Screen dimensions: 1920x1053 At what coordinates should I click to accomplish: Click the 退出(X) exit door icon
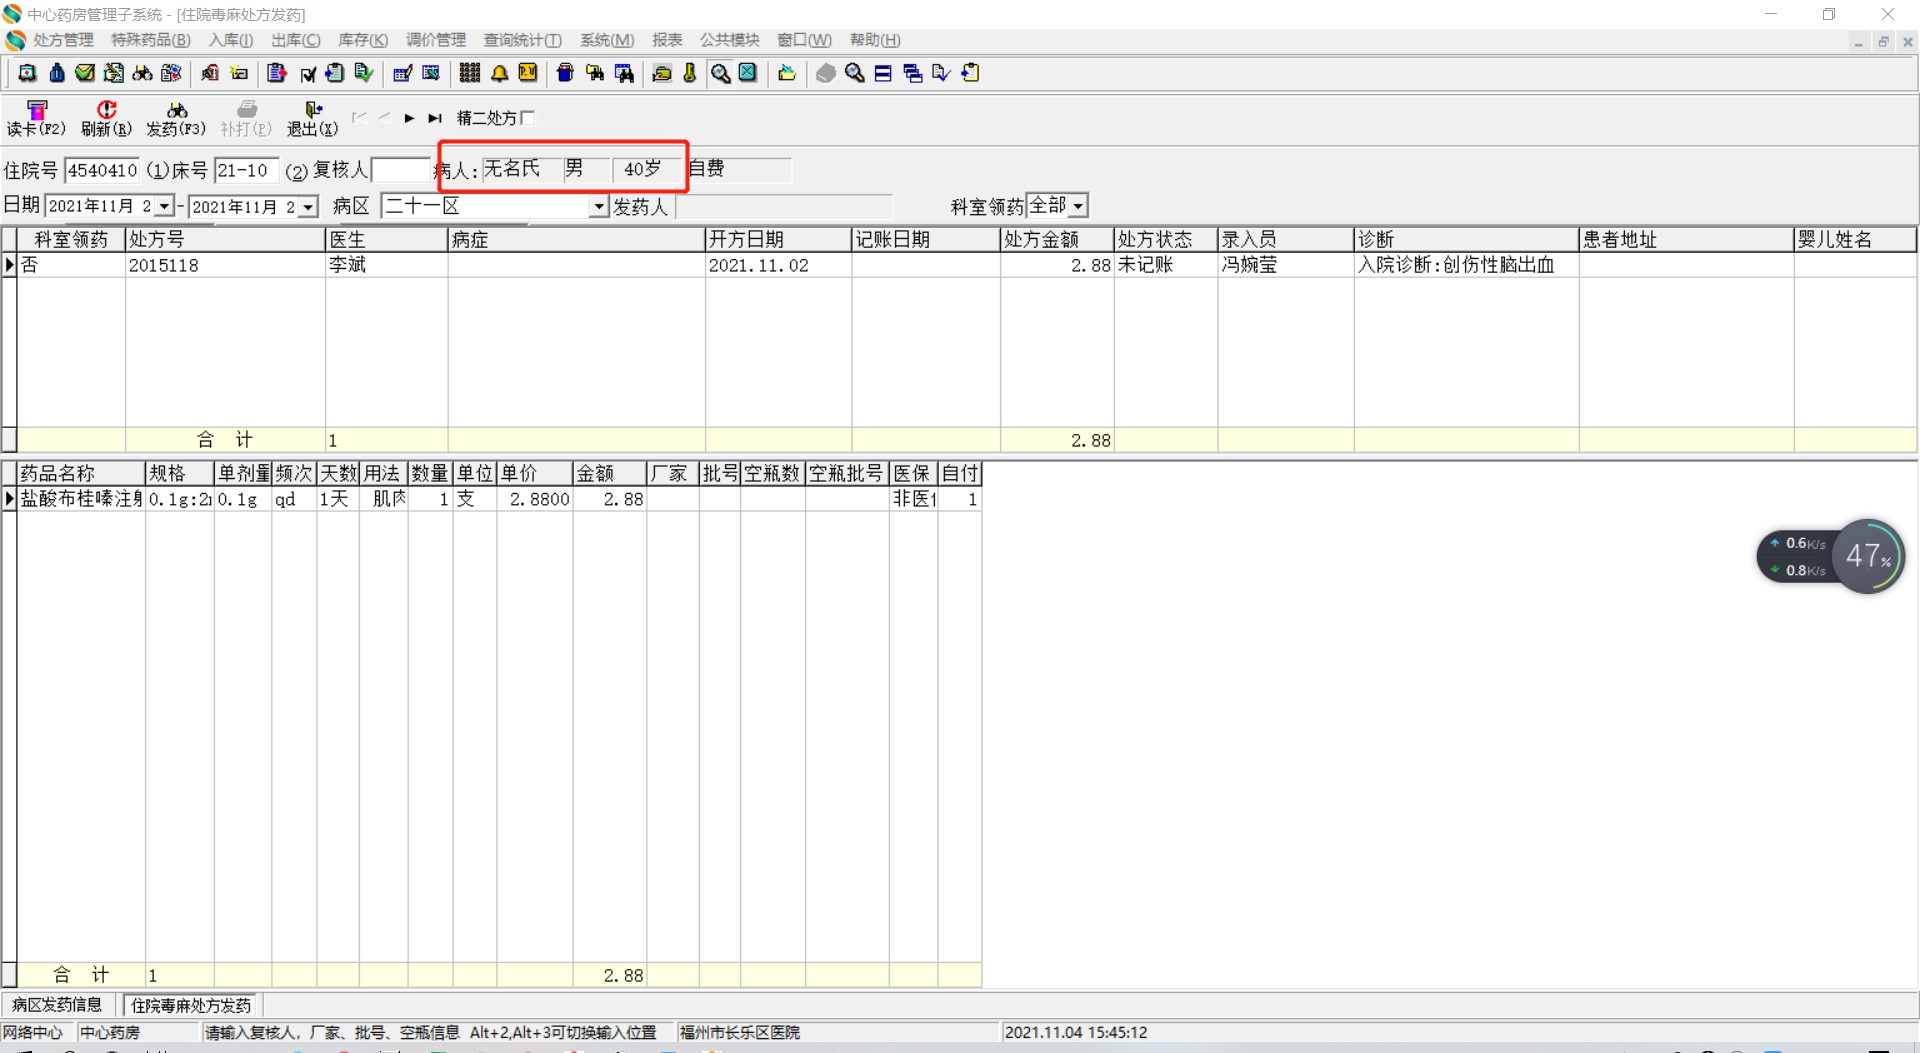313,109
